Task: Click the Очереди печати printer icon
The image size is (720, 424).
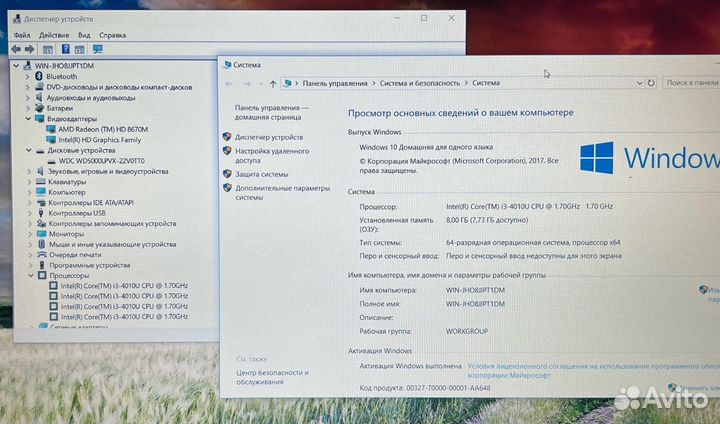Action: [42, 254]
